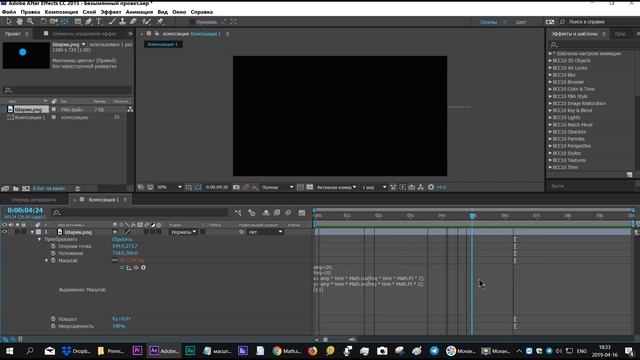Select the Clone Stamp tool
This screenshot has height=360, width=640.
click(122, 21)
